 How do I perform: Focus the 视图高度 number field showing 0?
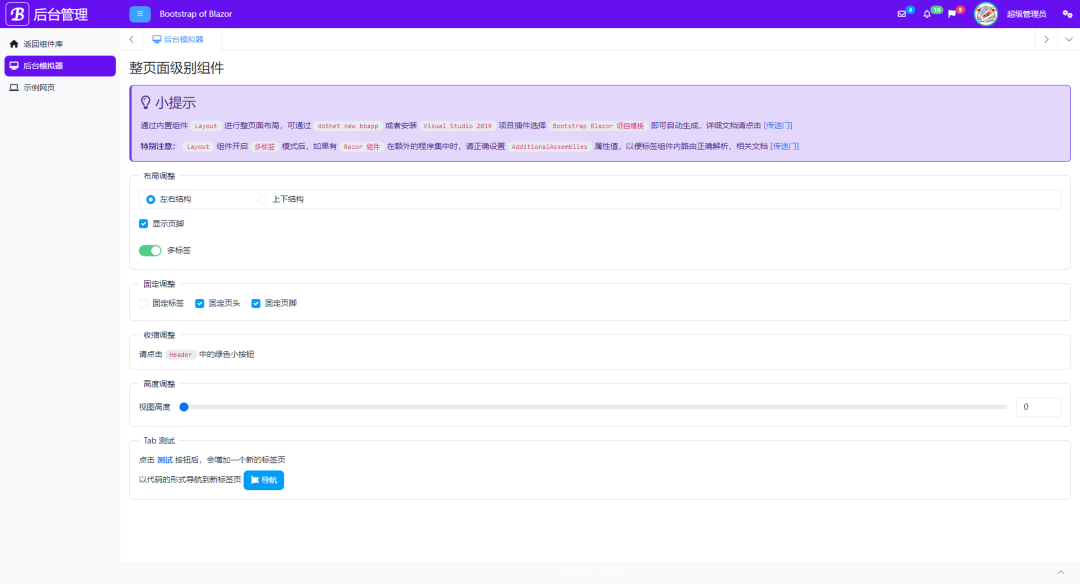coord(1039,407)
